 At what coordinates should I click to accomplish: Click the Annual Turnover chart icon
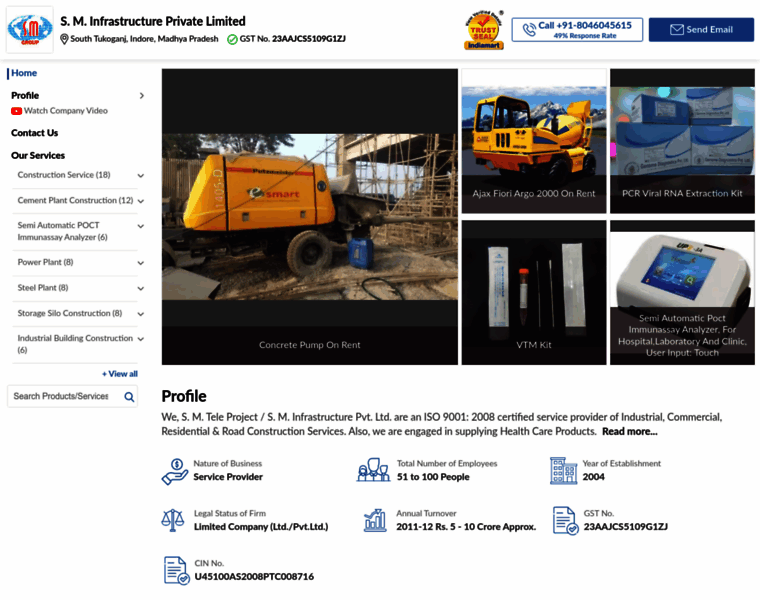pos(375,521)
